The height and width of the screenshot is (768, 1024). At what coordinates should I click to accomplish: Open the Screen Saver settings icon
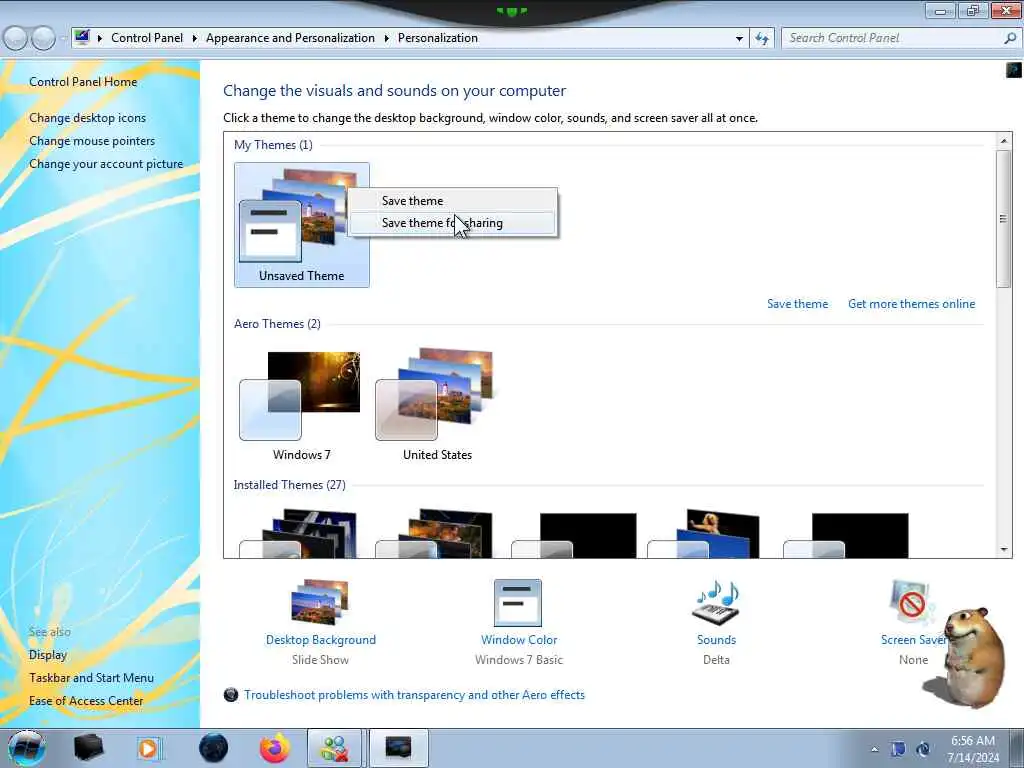[x=913, y=602]
